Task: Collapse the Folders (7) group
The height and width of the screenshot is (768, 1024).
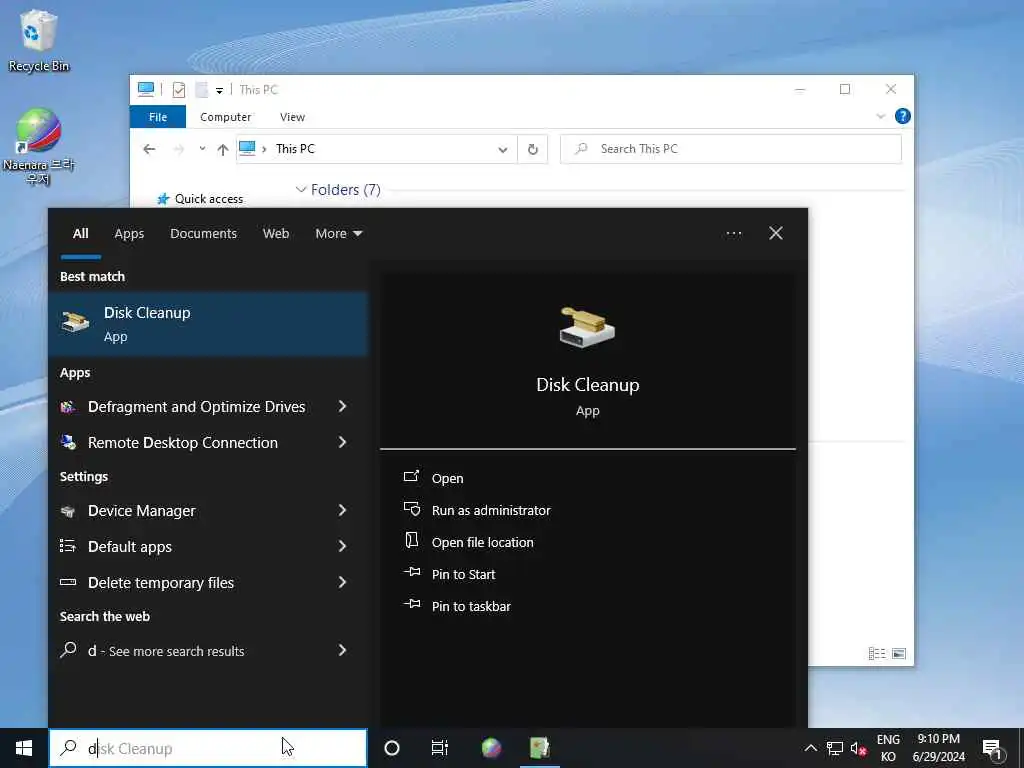Action: (301, 189)
